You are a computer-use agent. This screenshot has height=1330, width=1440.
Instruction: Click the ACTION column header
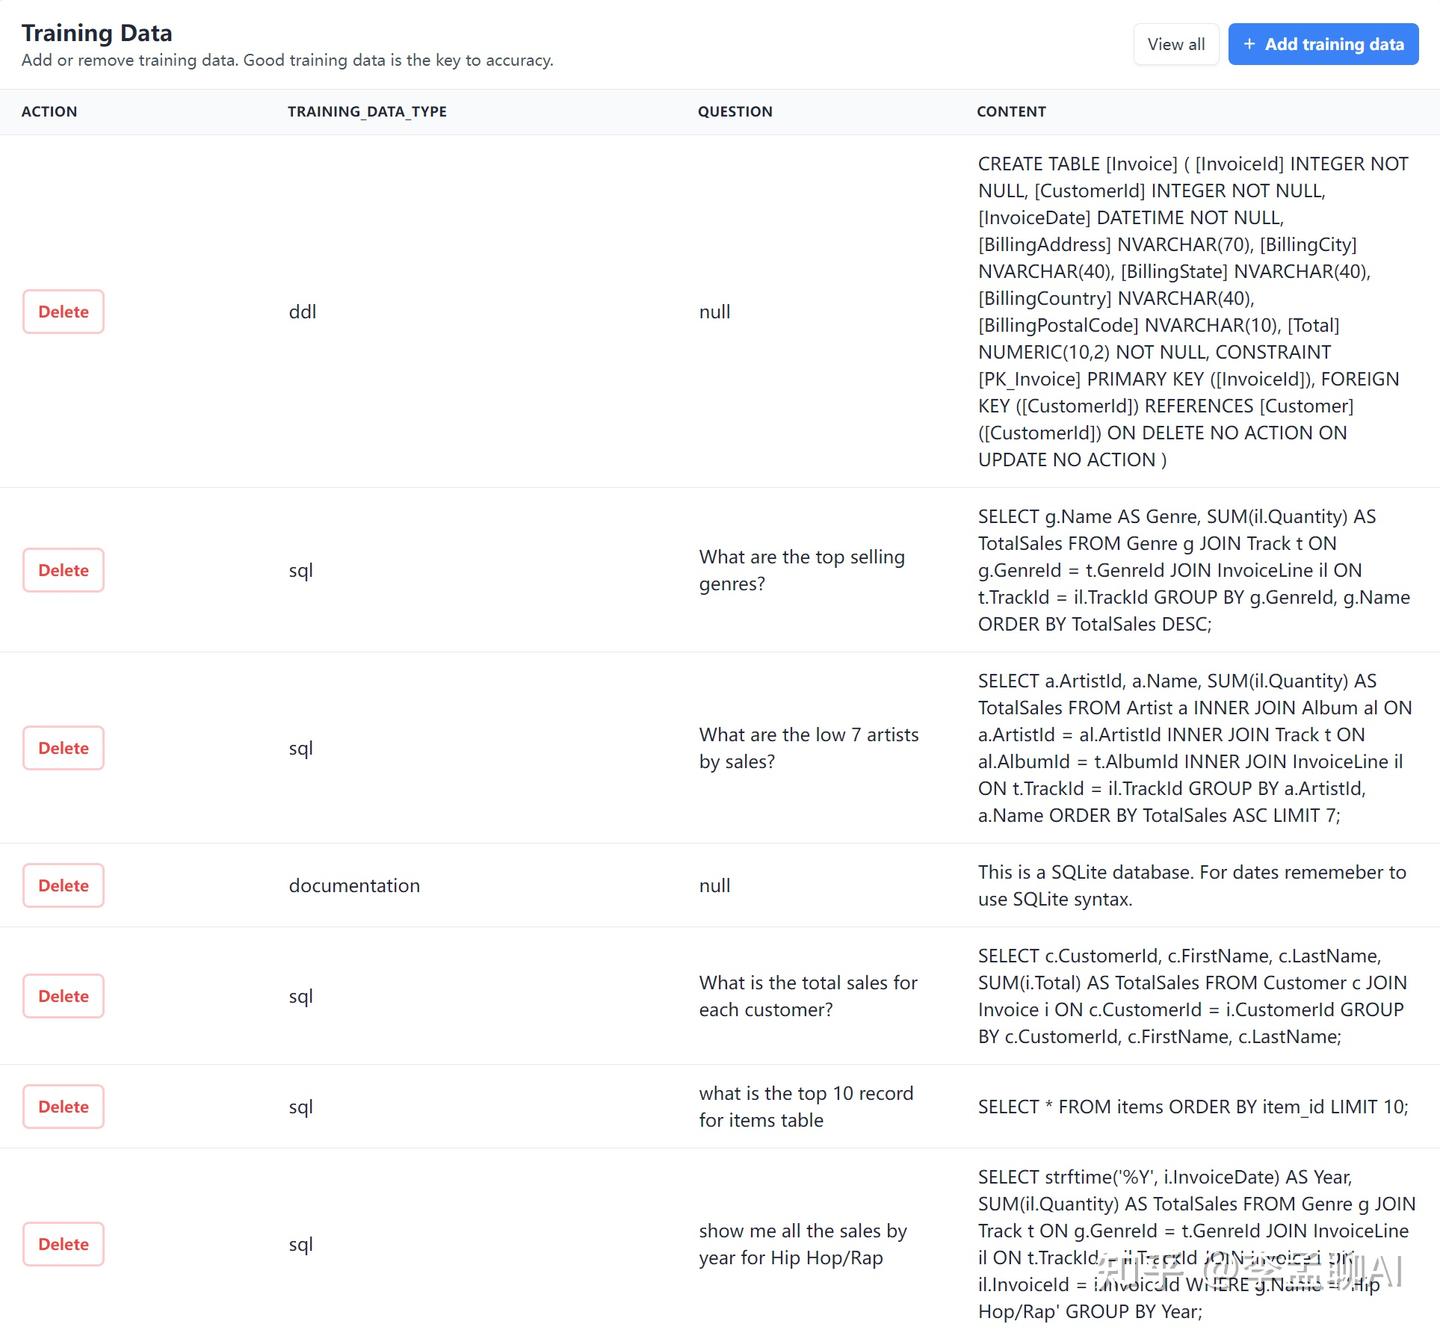[x=49, y=112]
